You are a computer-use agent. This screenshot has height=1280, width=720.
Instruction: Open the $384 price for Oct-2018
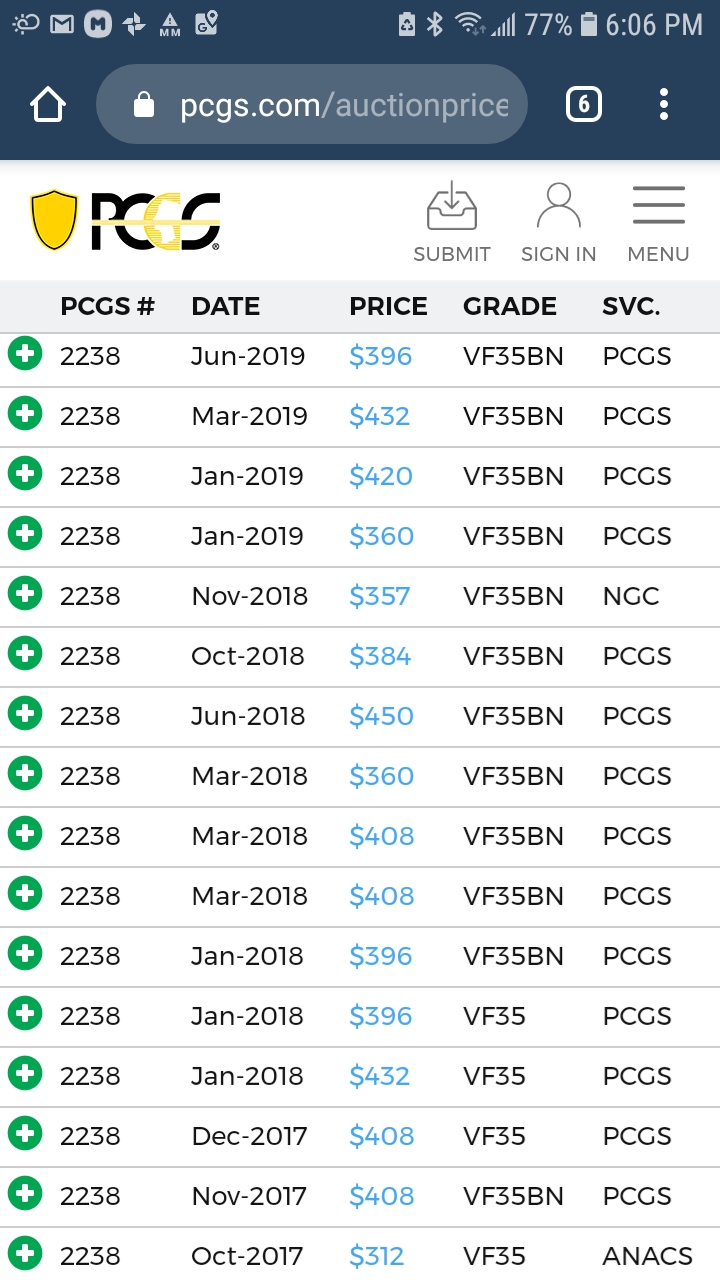coord(380,656)
